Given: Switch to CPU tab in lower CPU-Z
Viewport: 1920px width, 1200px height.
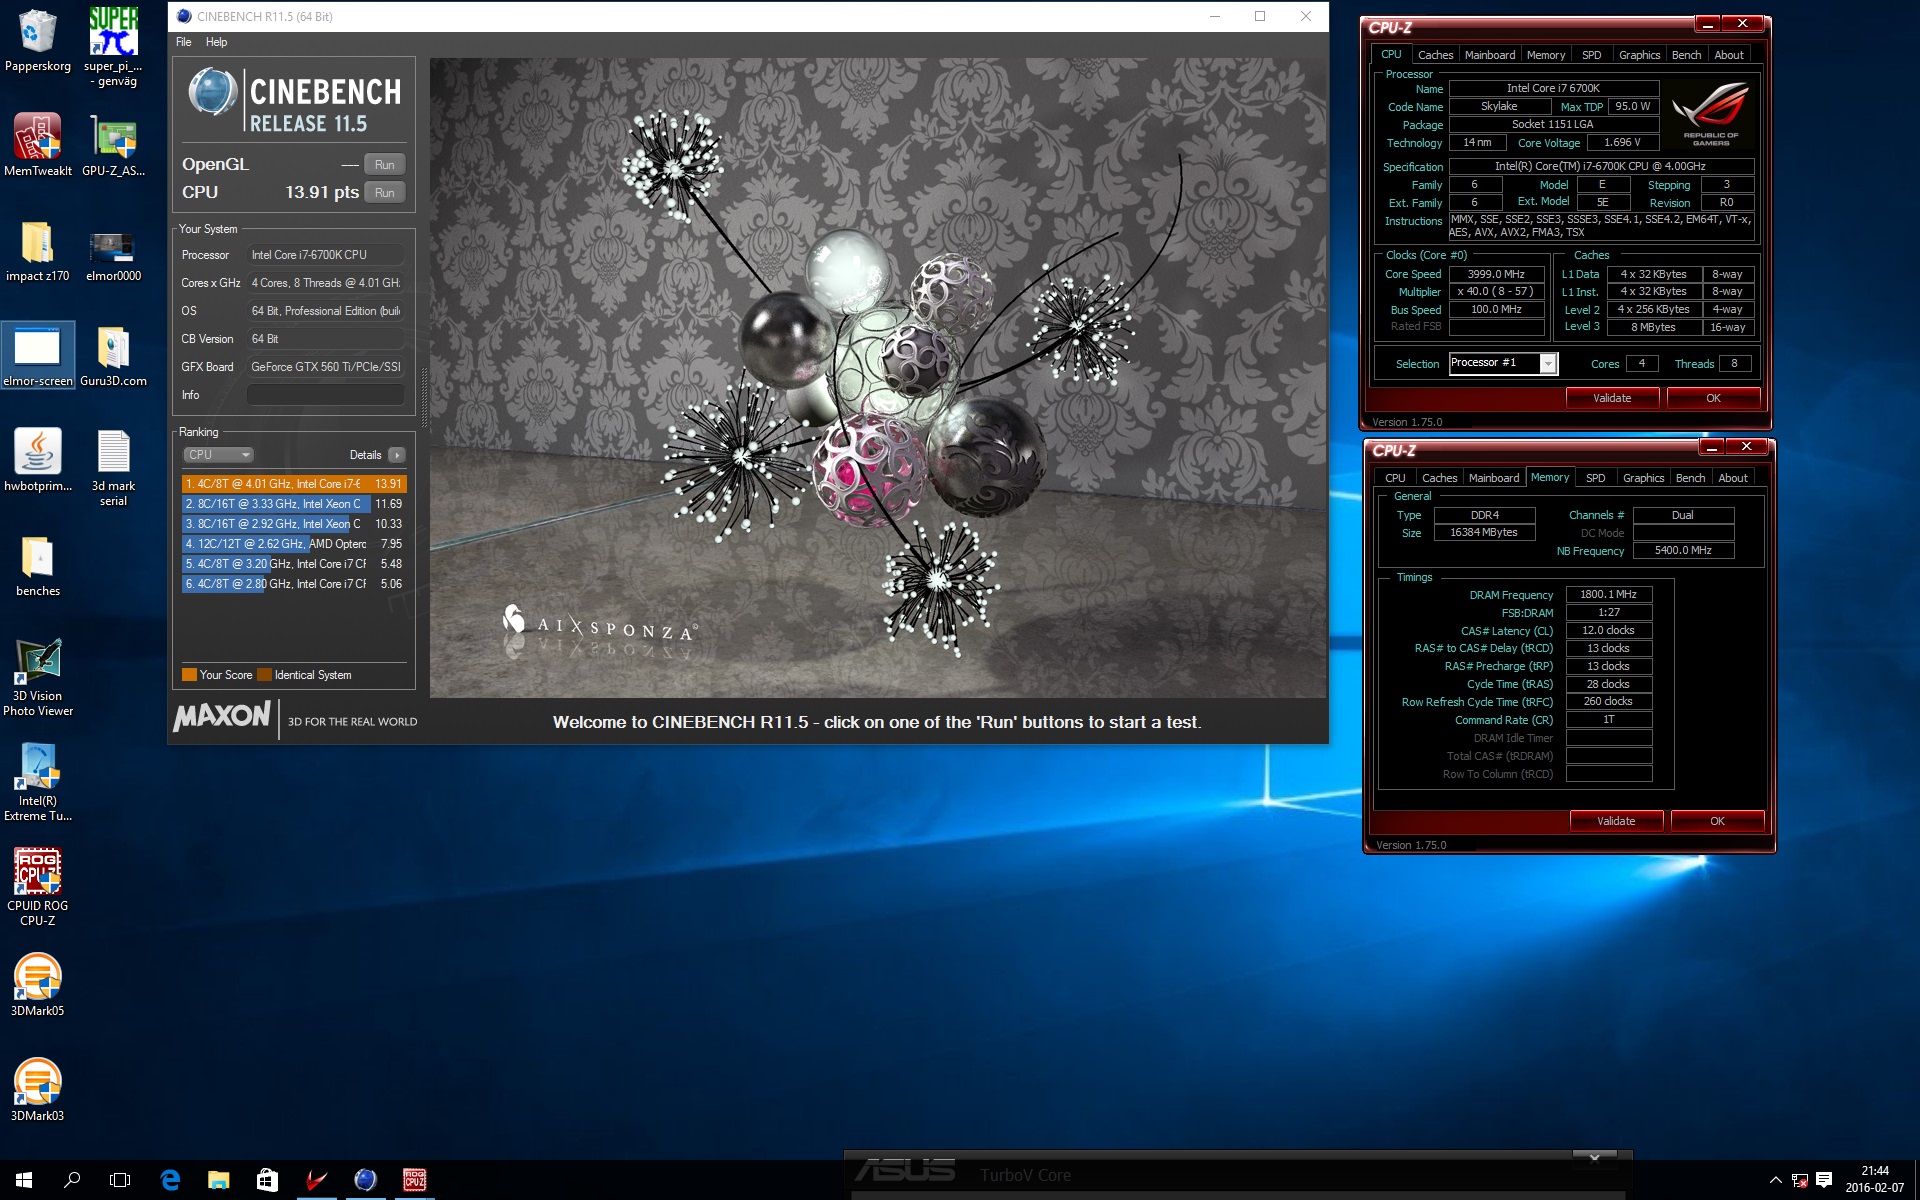Looking at the screenshot, I should click(x=1395, y=478).
